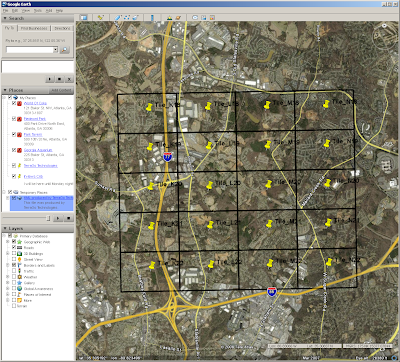Click the search magnifying glass button
This screenshot has width=400, height=362.
pos(65,50)
